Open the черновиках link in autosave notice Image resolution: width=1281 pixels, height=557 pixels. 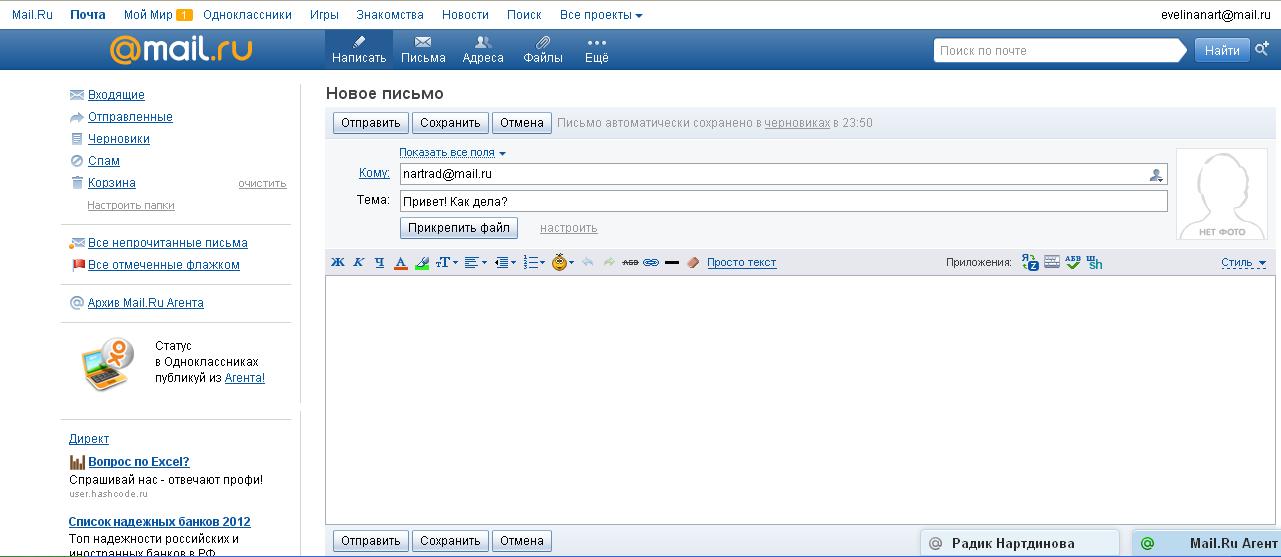click(797, 123)
